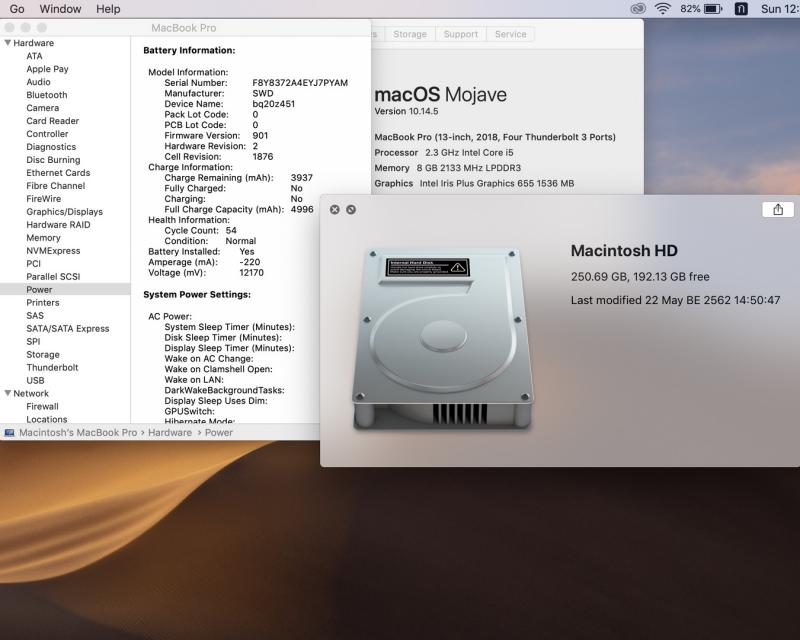Open the Window menu

[x=60, y=9]
